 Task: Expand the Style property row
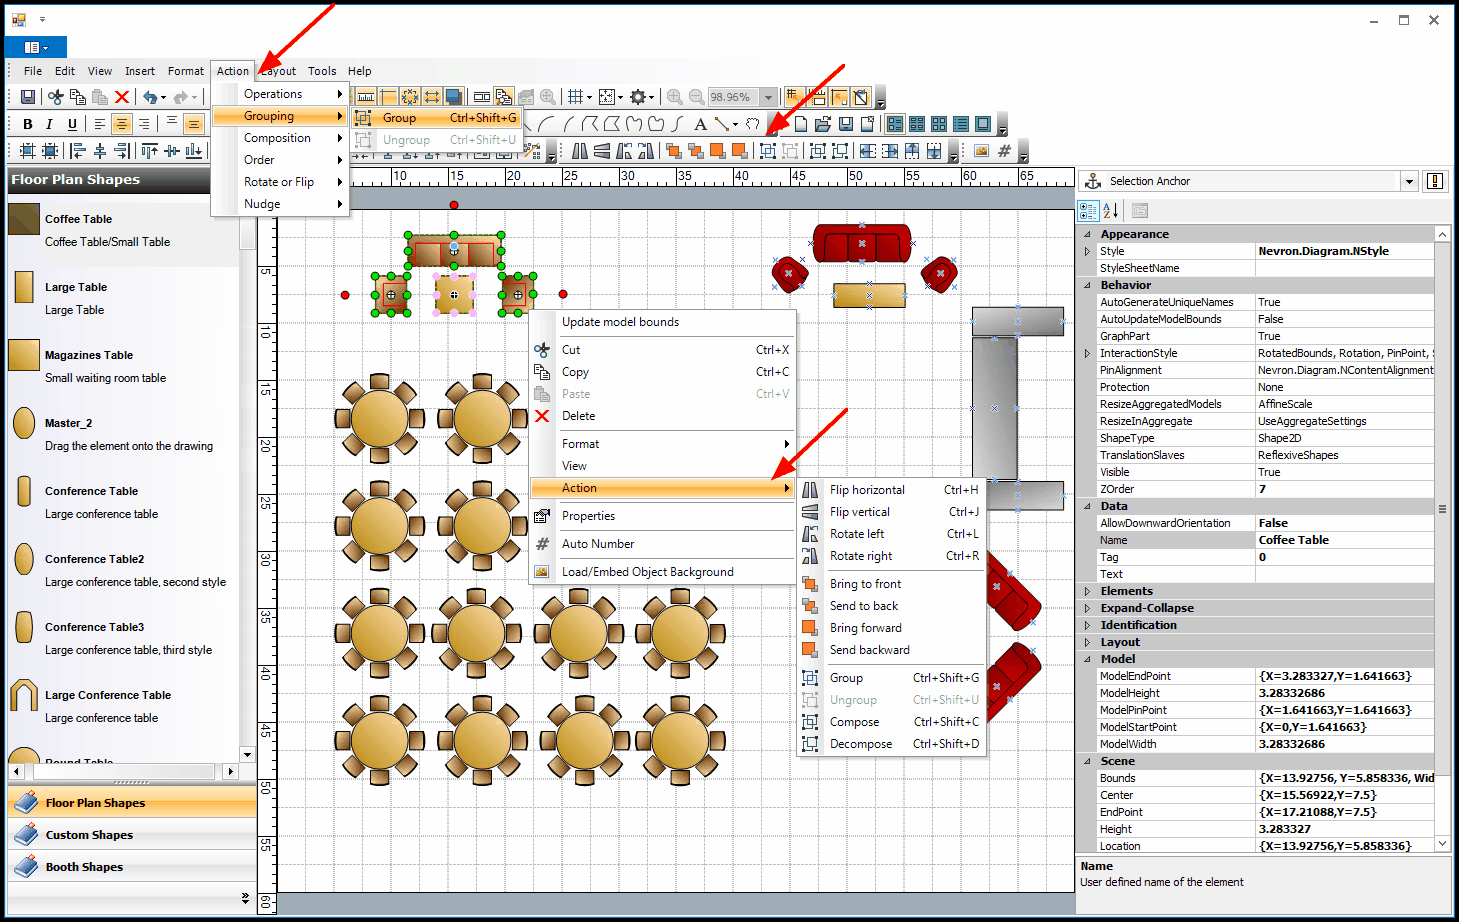1087,251
